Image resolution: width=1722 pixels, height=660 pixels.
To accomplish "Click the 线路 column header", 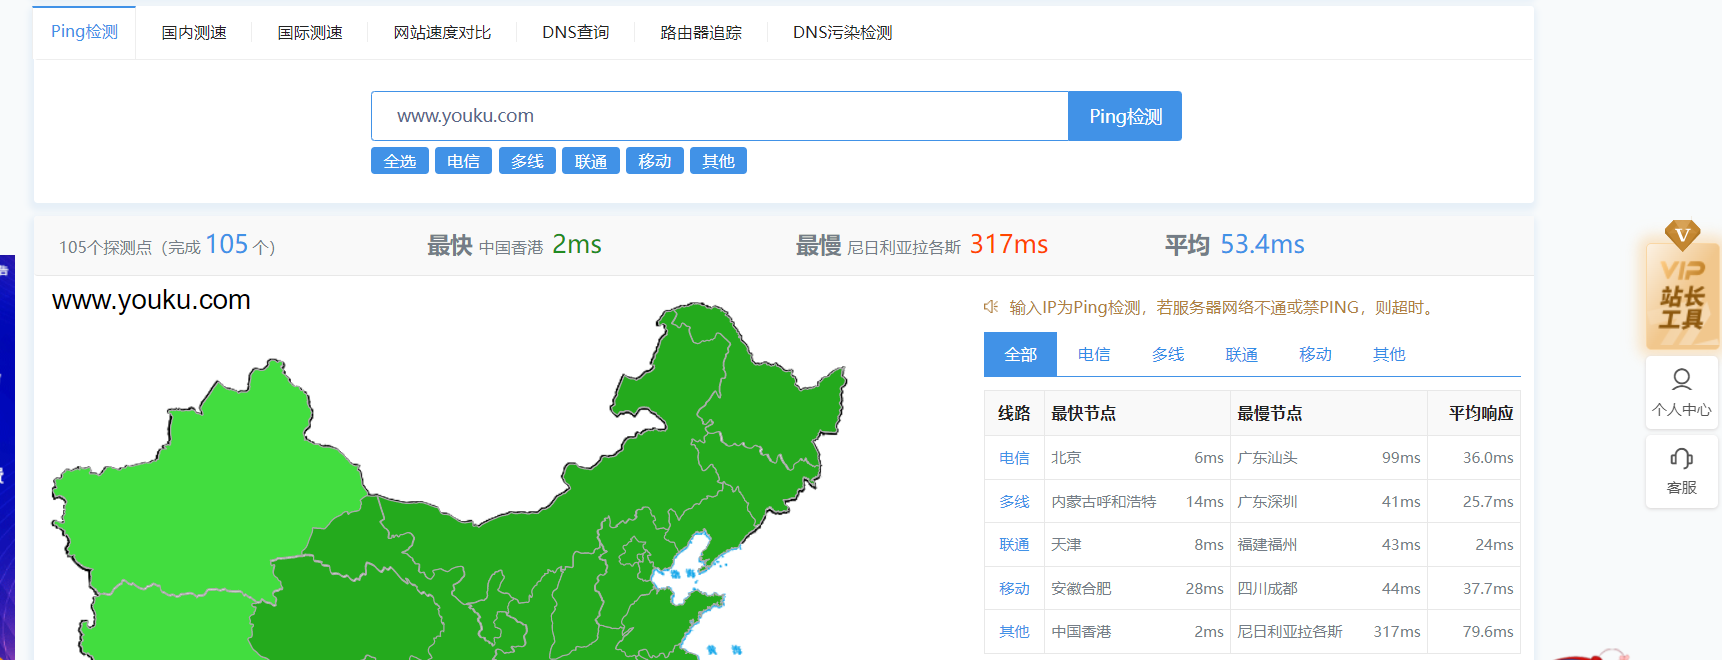I will [1014, 413].
